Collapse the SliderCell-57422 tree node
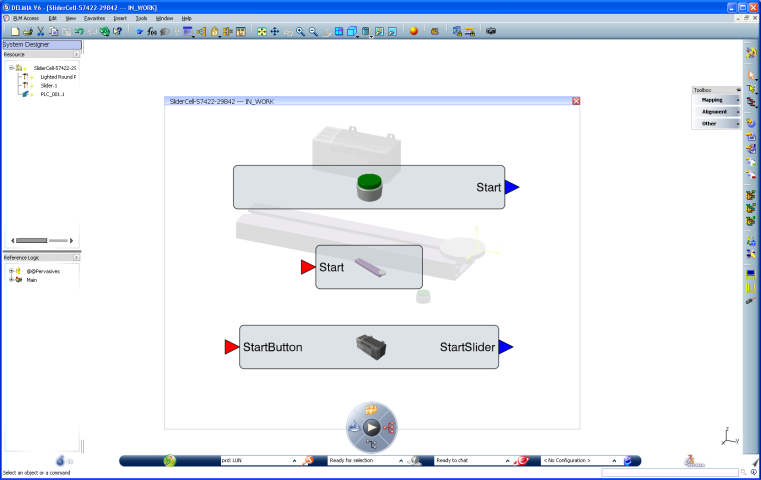This screenshot has width=761, height=480. (10, 68)
